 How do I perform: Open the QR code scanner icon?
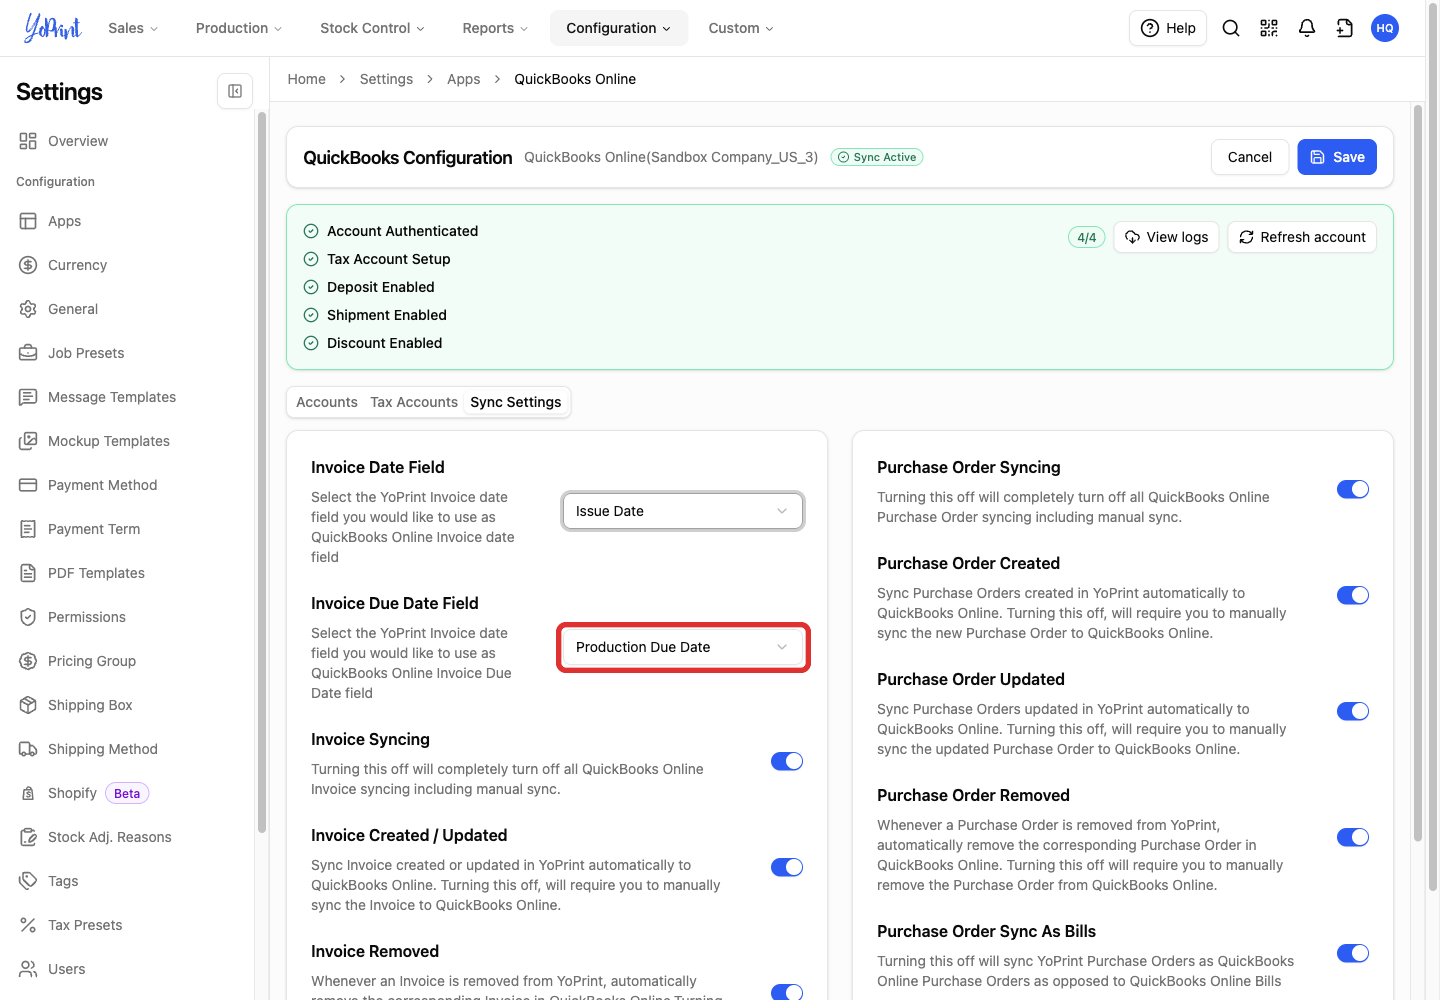pyautogui.click(x=1269, y=28)
